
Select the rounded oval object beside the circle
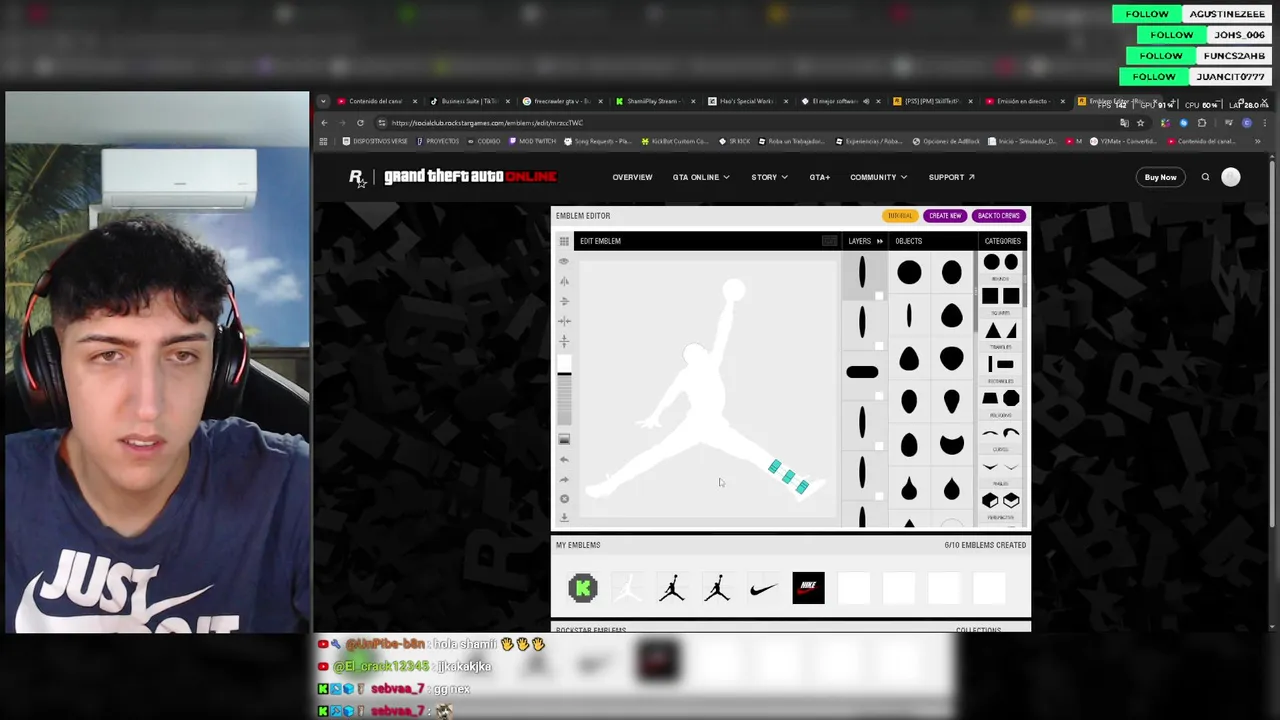tap(951, 273)
